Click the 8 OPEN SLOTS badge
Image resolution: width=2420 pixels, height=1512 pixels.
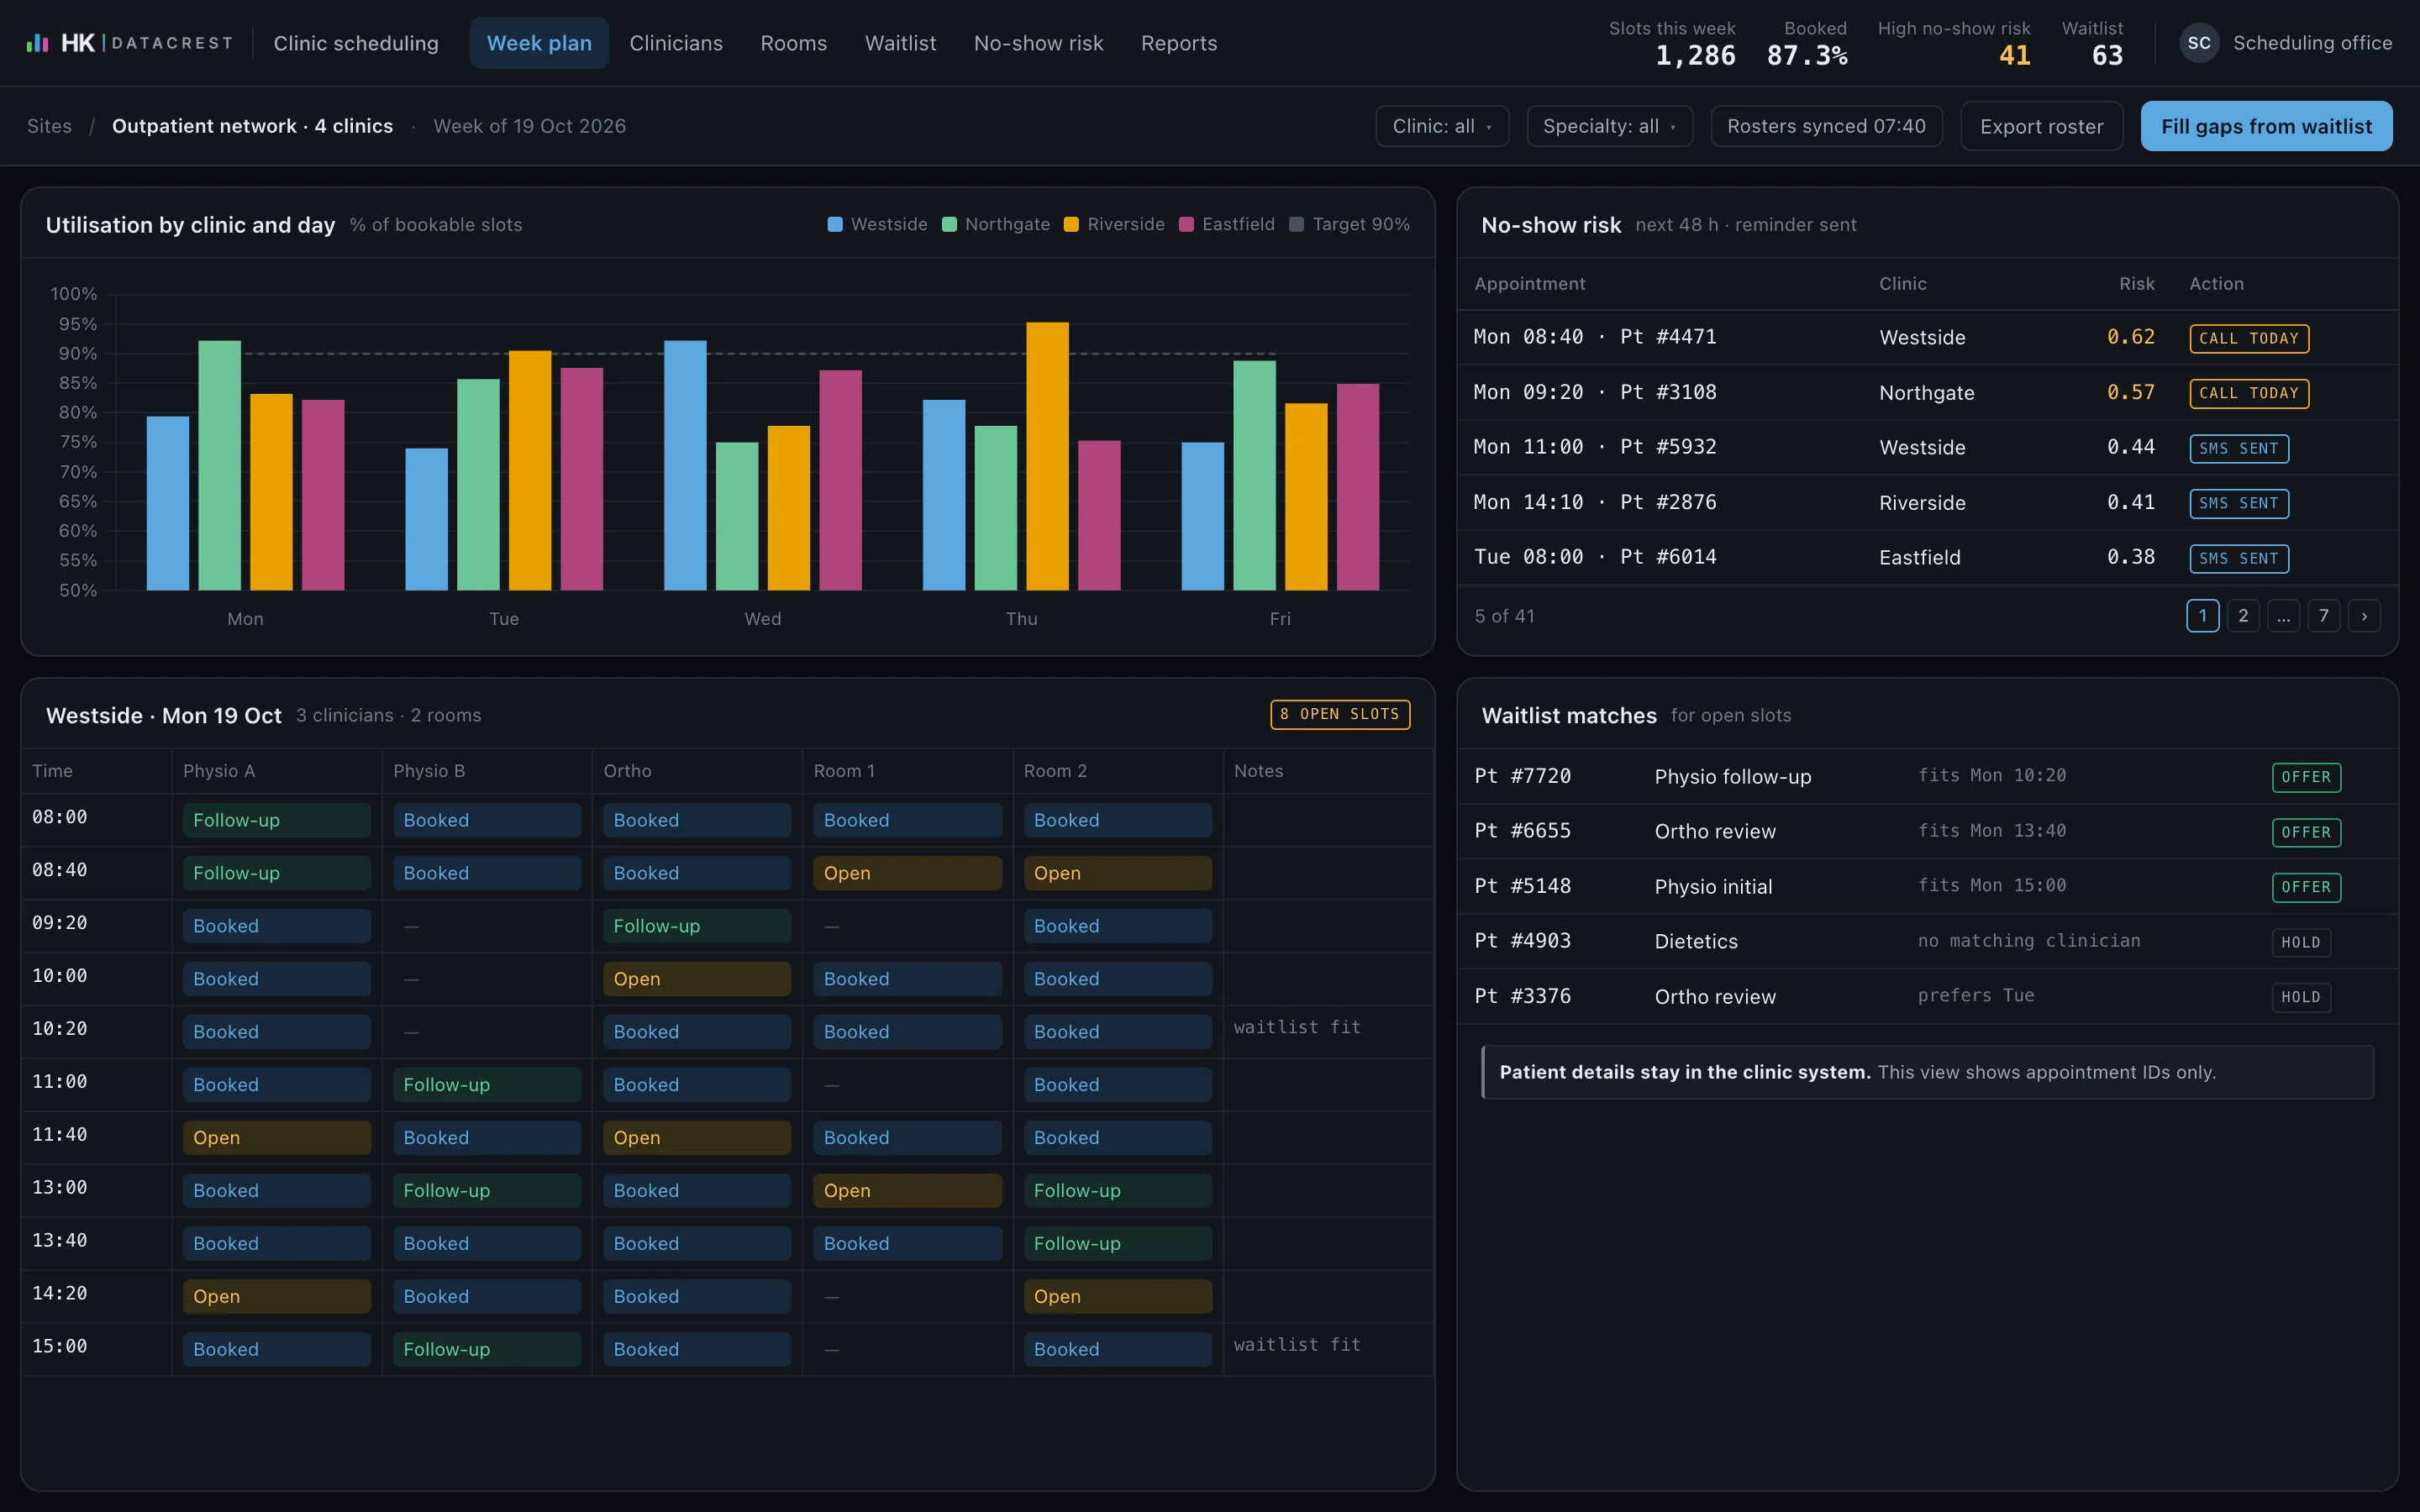coord(1340,714)
